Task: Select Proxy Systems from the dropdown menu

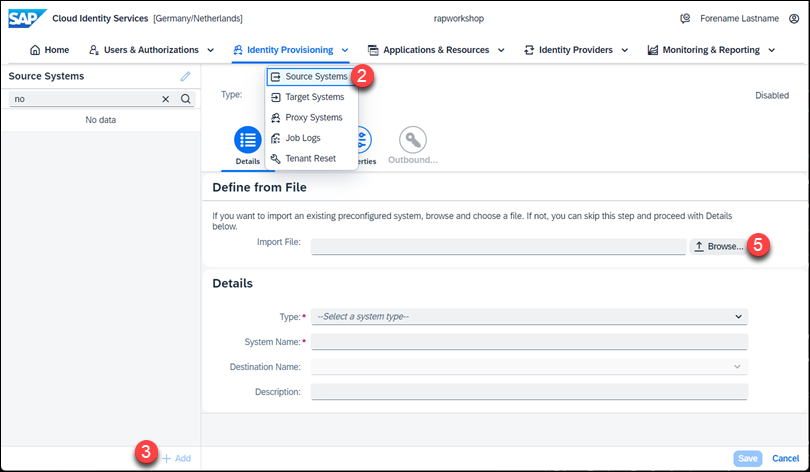Action: point(311,118)
